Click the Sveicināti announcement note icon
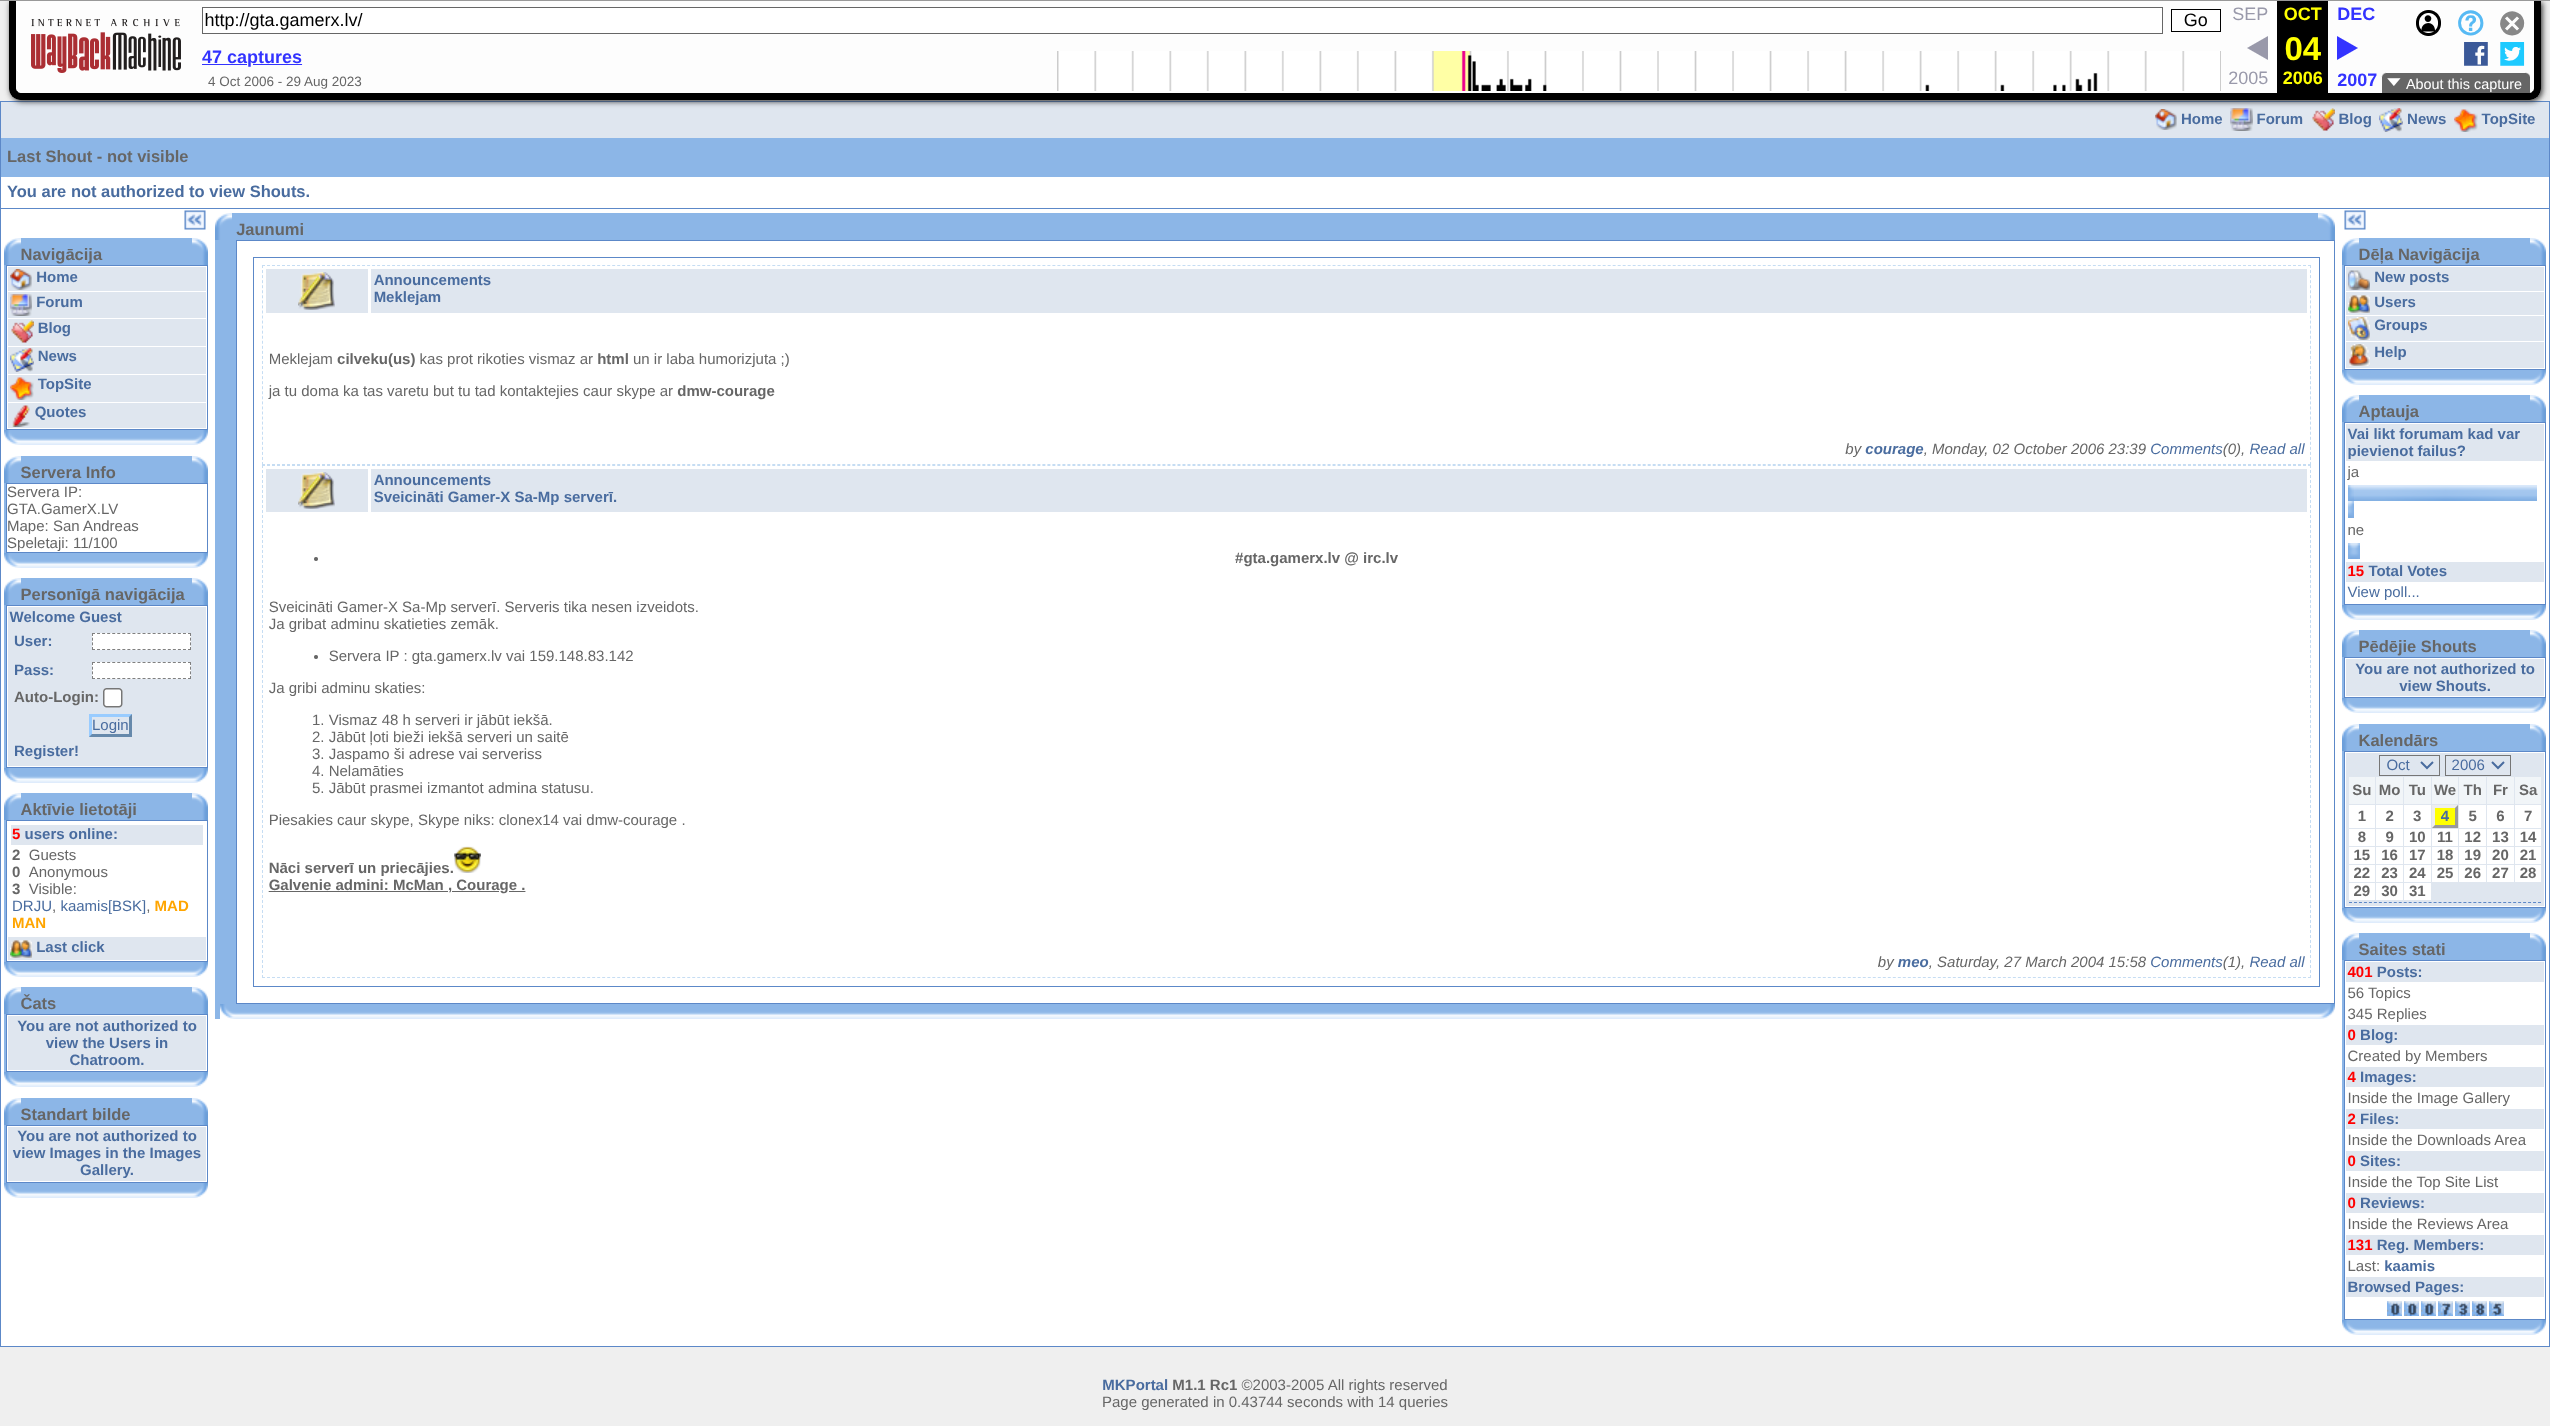The height and width of the screenshot is (1426, 2550). 317,491
